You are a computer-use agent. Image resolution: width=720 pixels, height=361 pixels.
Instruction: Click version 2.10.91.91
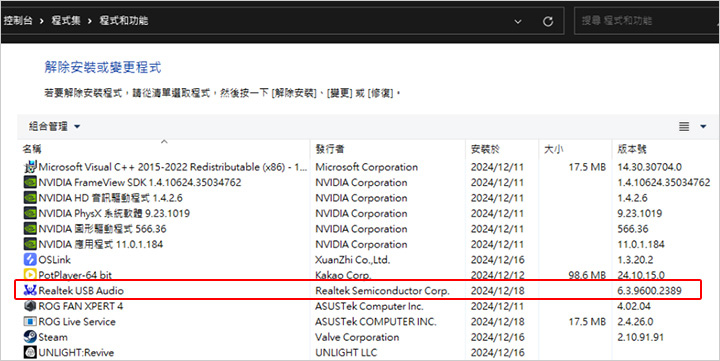click(x=640, y=337)
